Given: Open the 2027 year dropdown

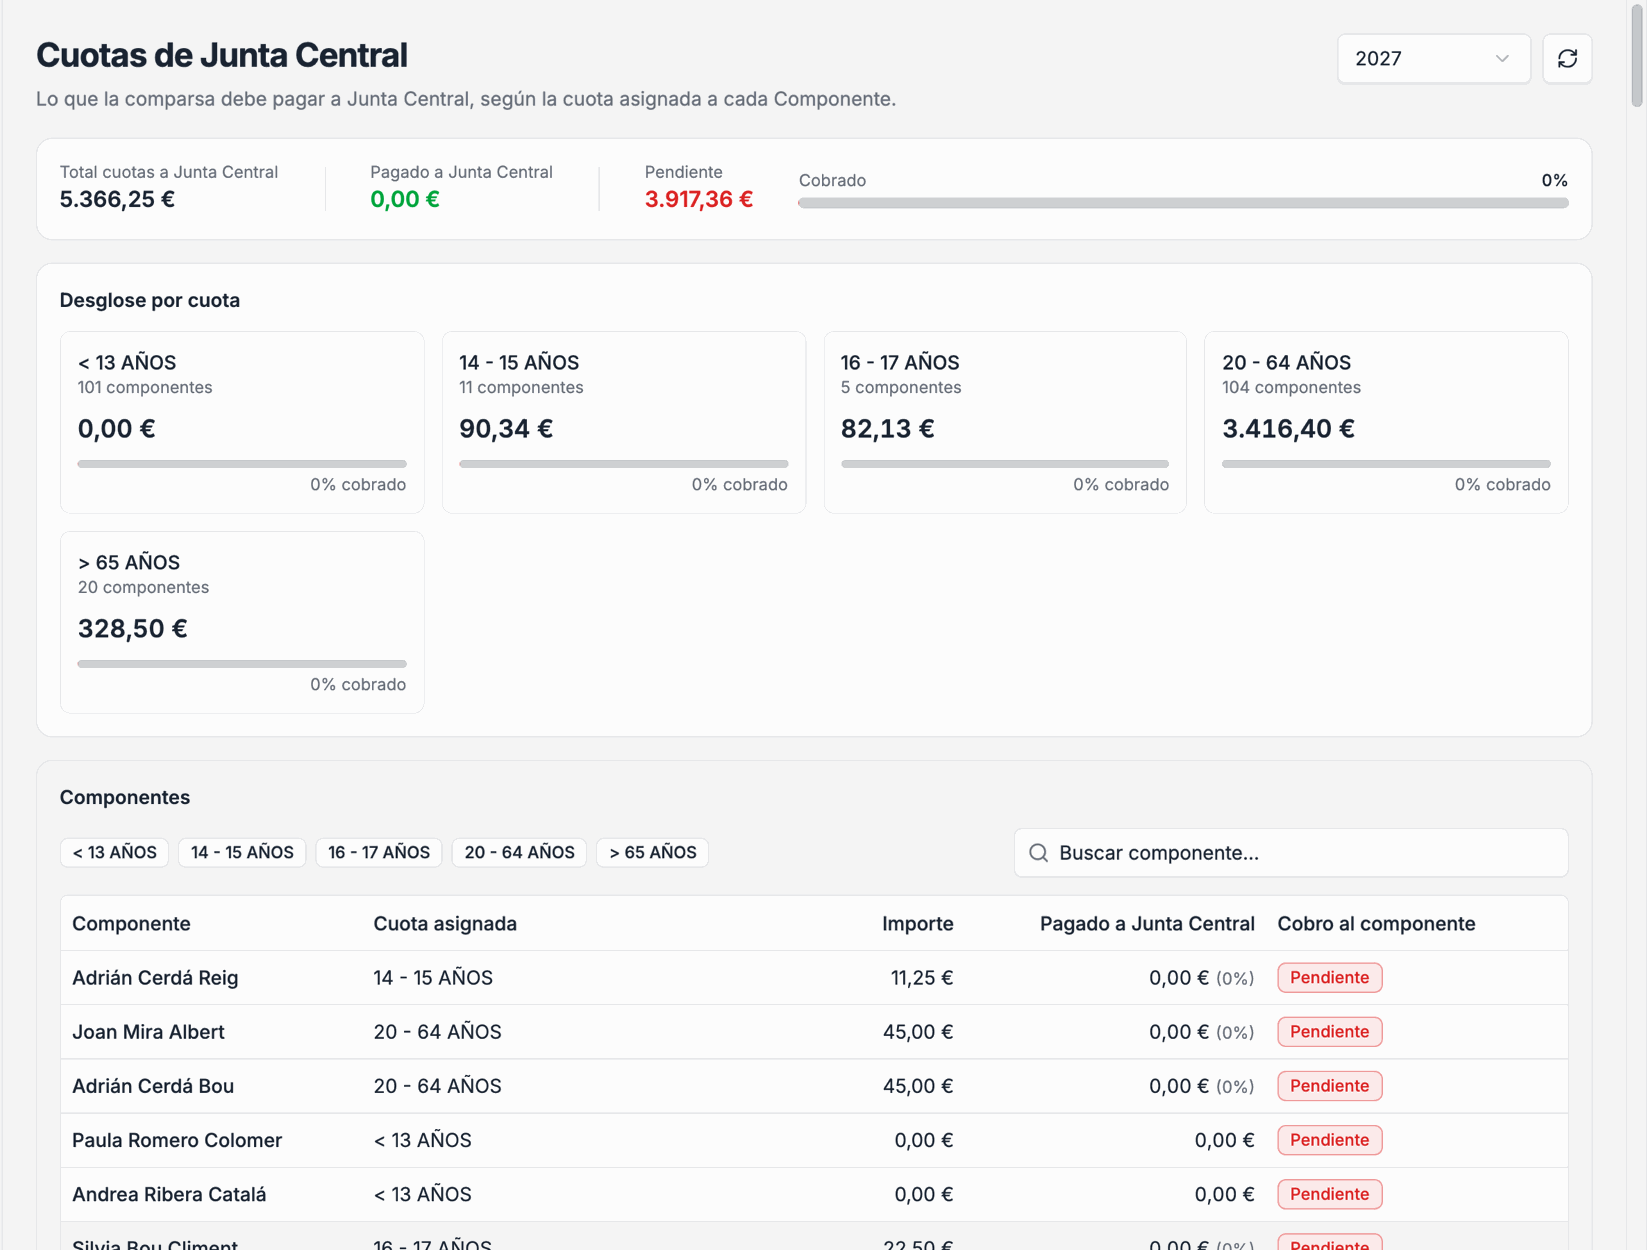Looking at the screenshot, I should [1433, 59].
